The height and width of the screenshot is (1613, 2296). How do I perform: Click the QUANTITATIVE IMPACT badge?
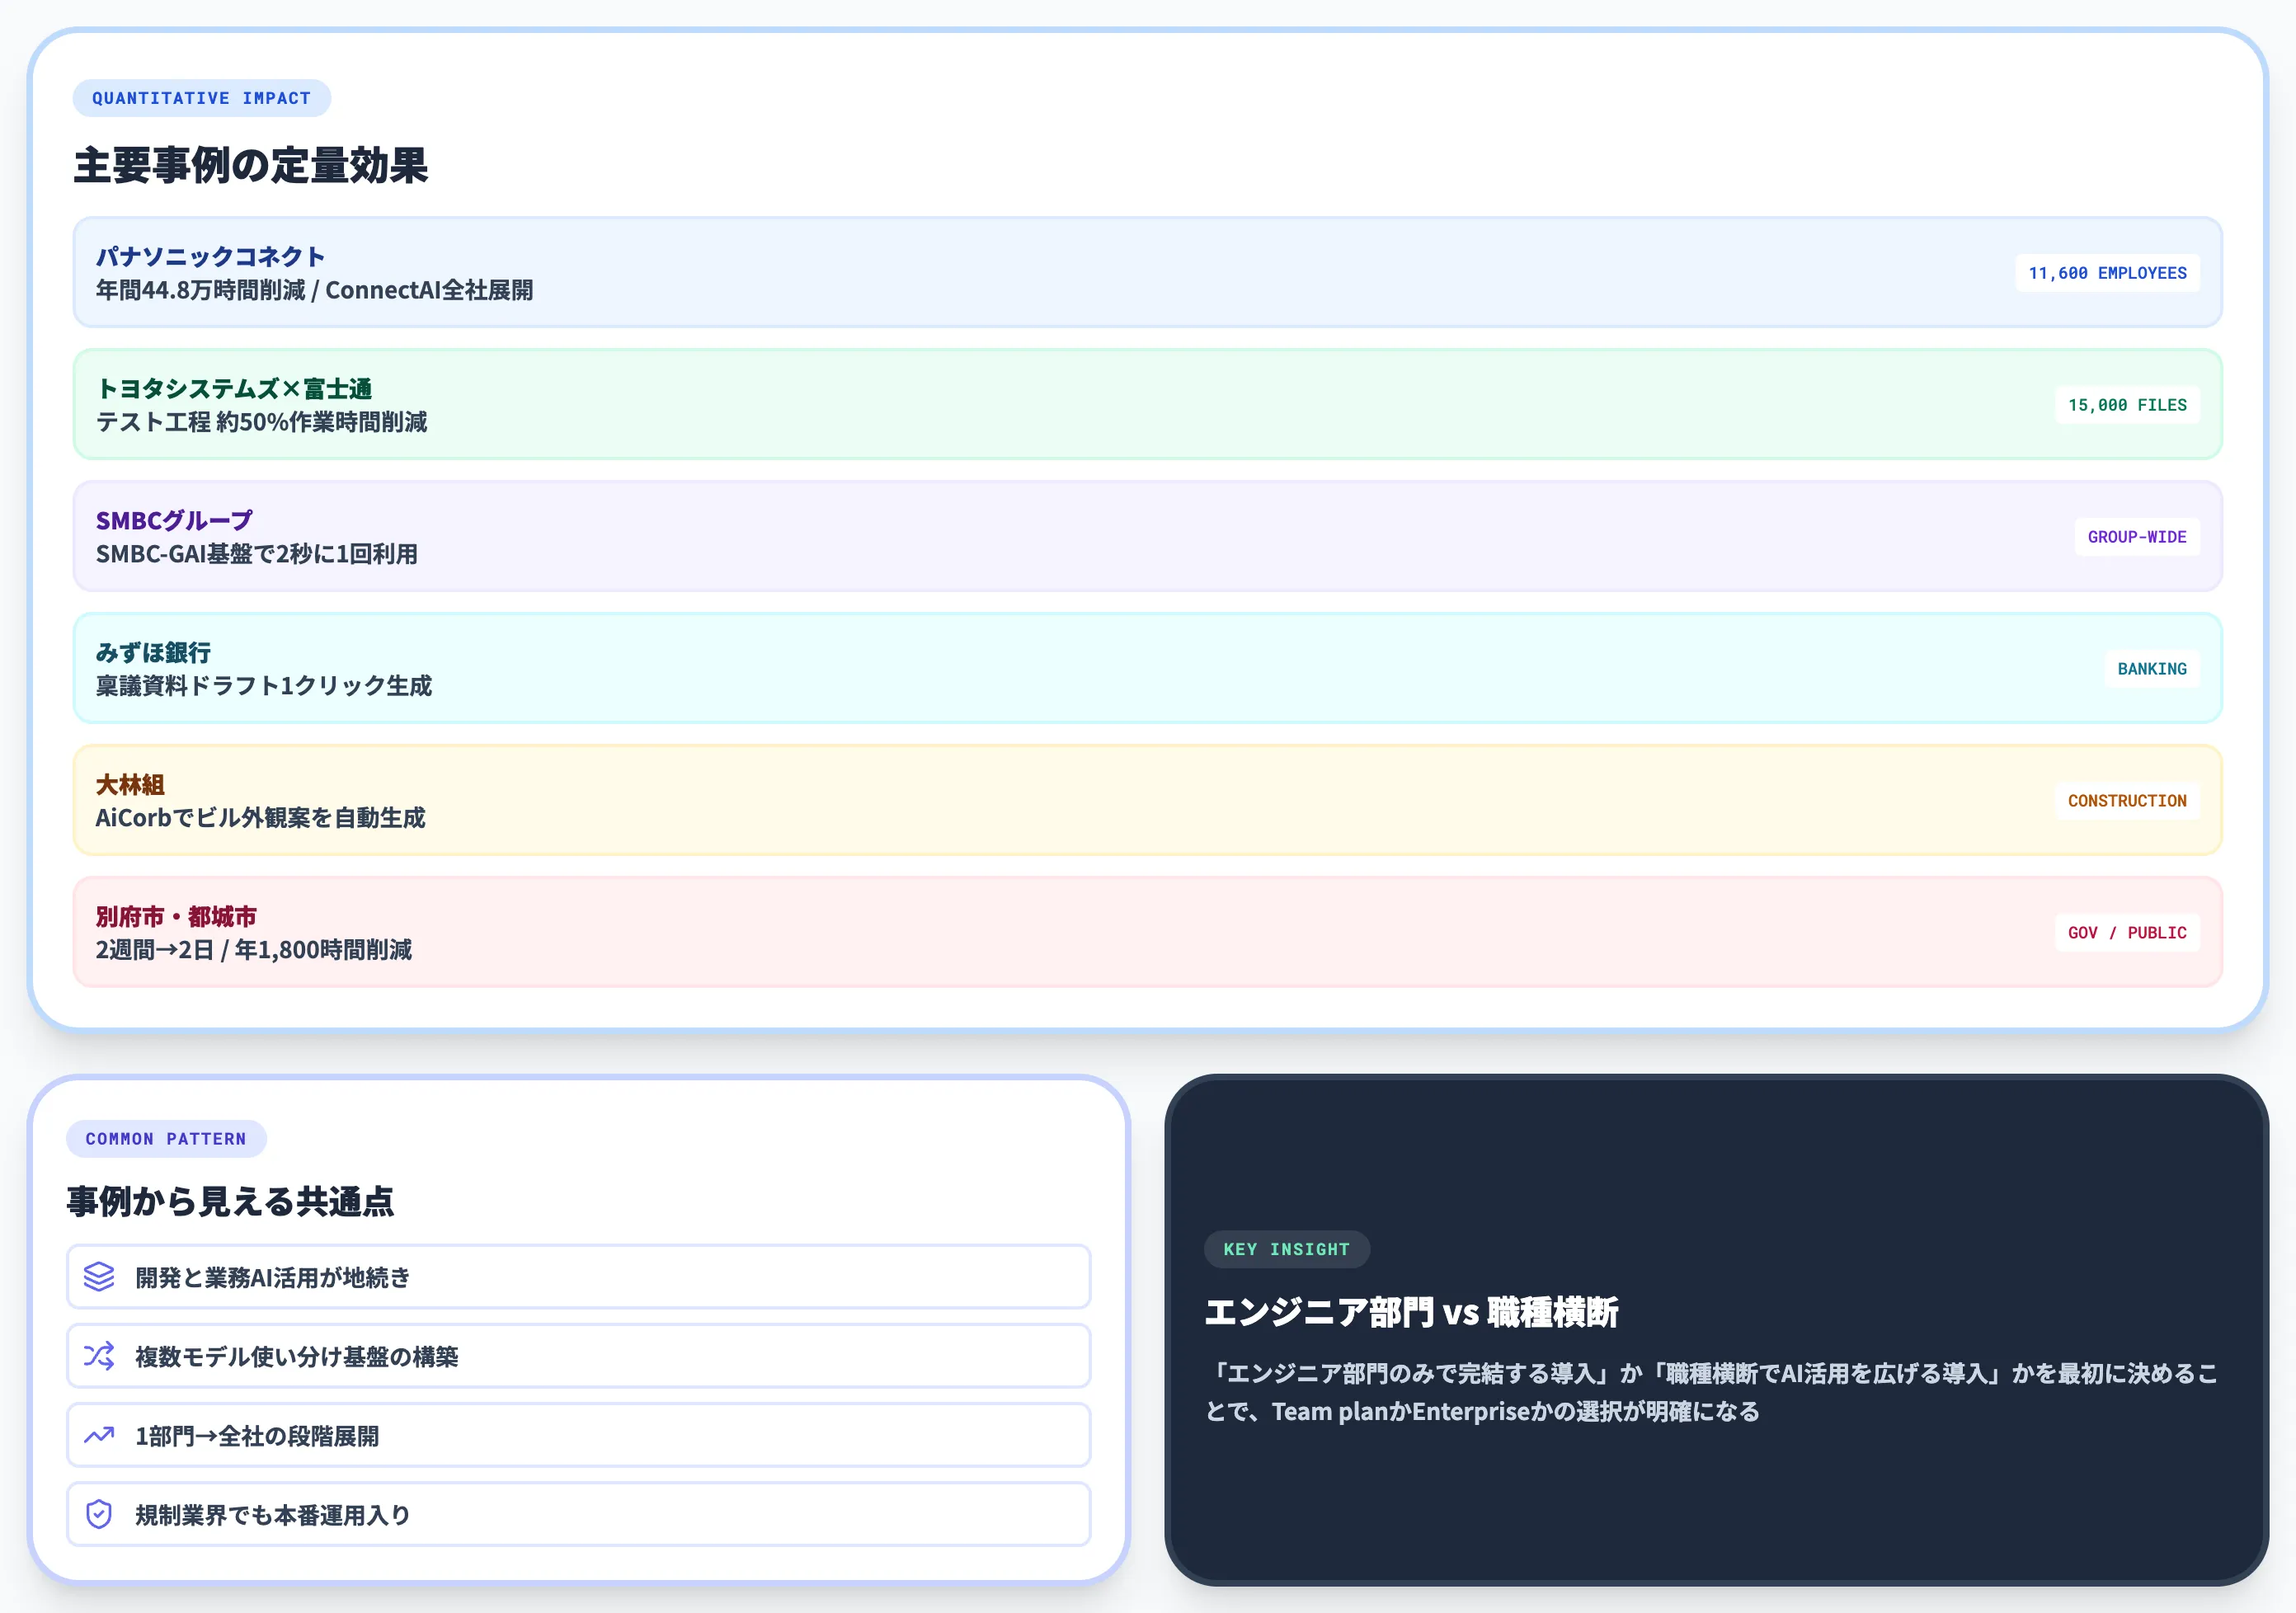tap(202, 98)
